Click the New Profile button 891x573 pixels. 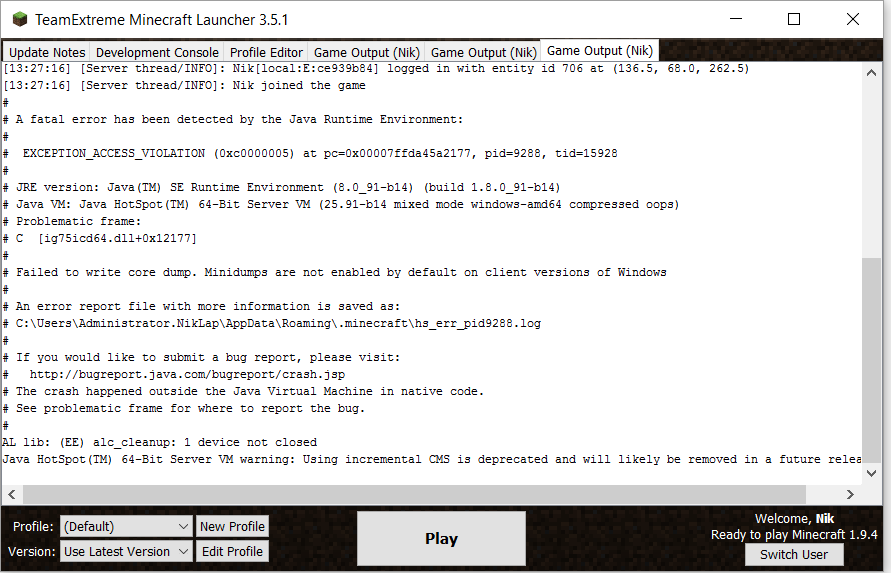point(232,526)
